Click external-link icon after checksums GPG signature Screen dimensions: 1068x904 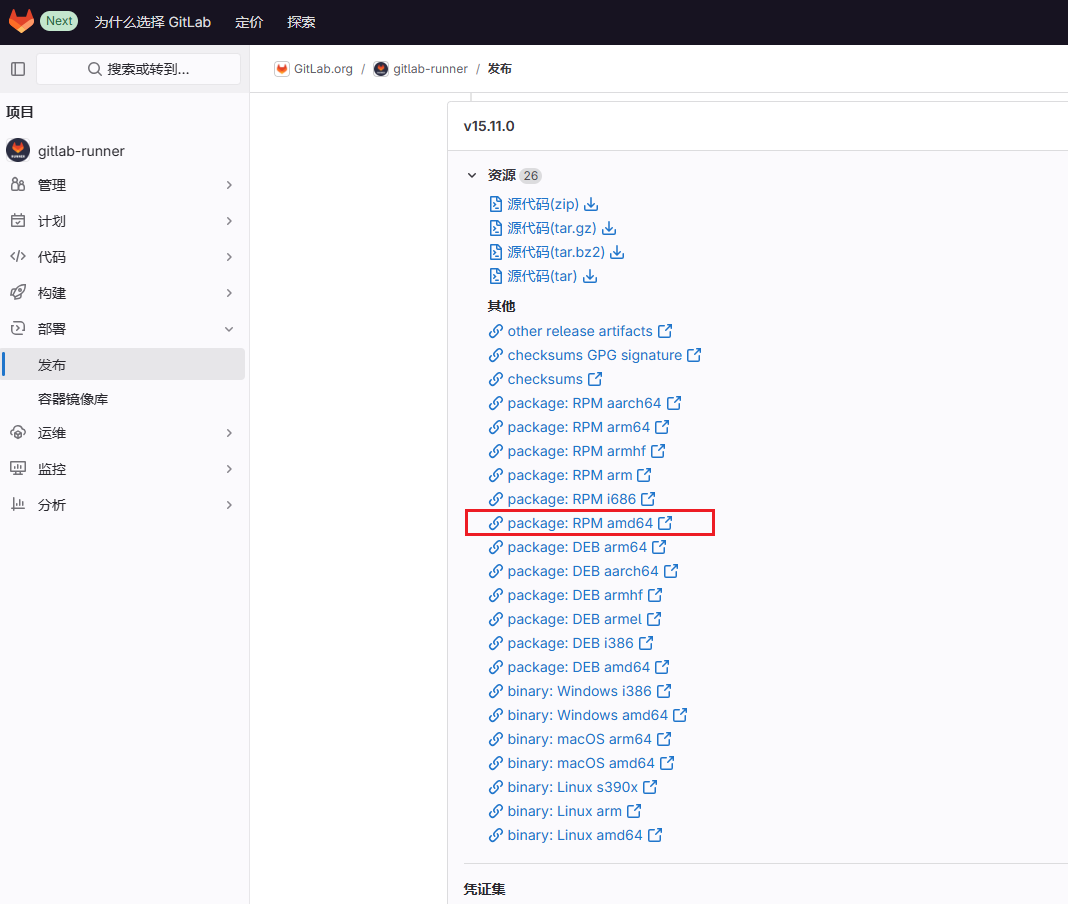tap(694, 355)
